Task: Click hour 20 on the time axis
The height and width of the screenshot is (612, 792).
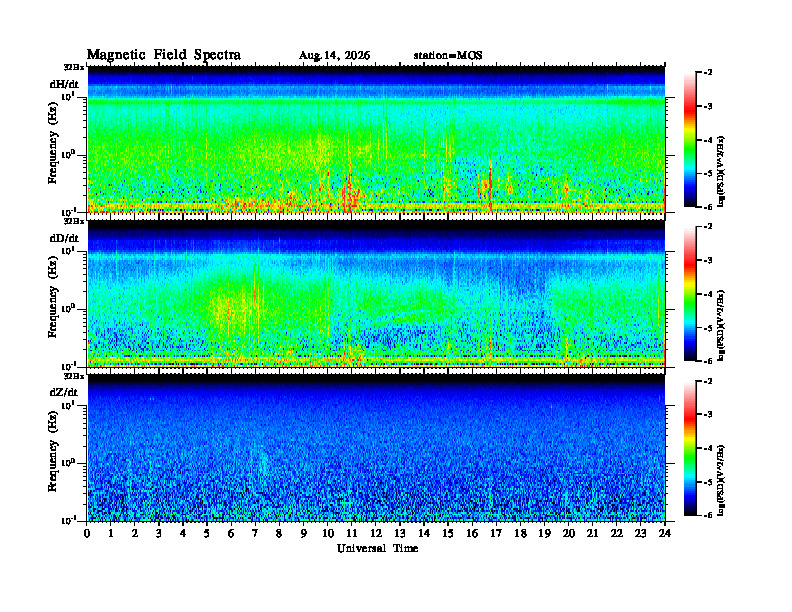Action: [x=568, y=533]
